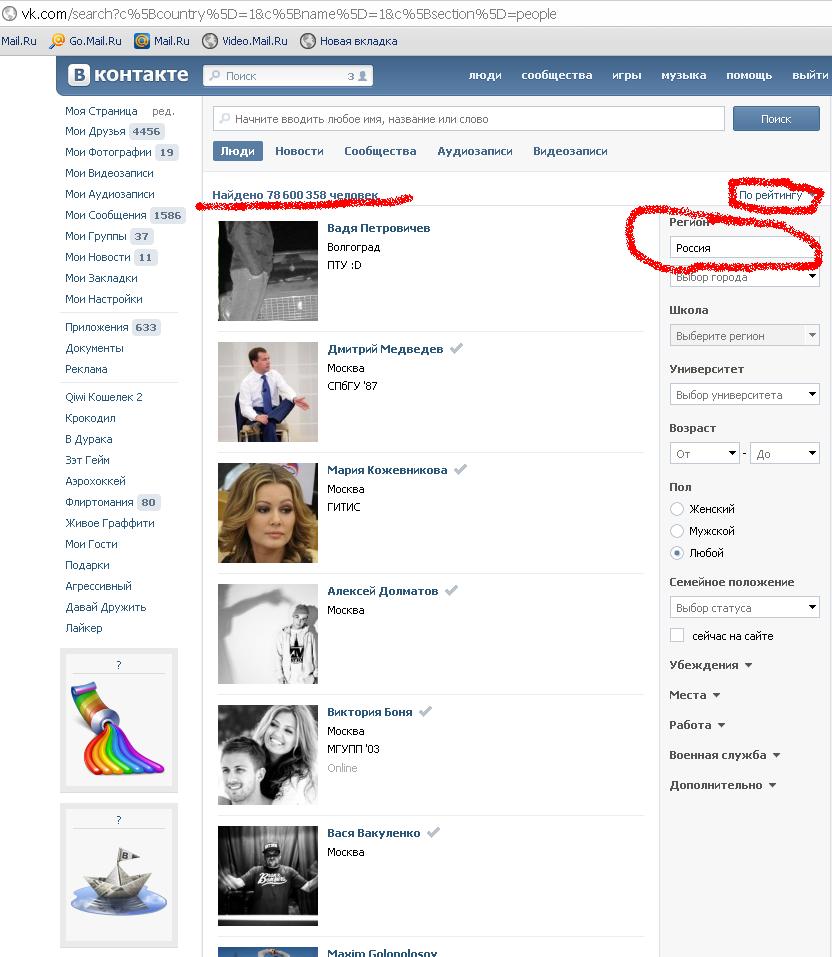This screenshot has width=832, height=957.
Task: Open люди in top navigation
Action: pyautogui.click(x=485, y=75)
